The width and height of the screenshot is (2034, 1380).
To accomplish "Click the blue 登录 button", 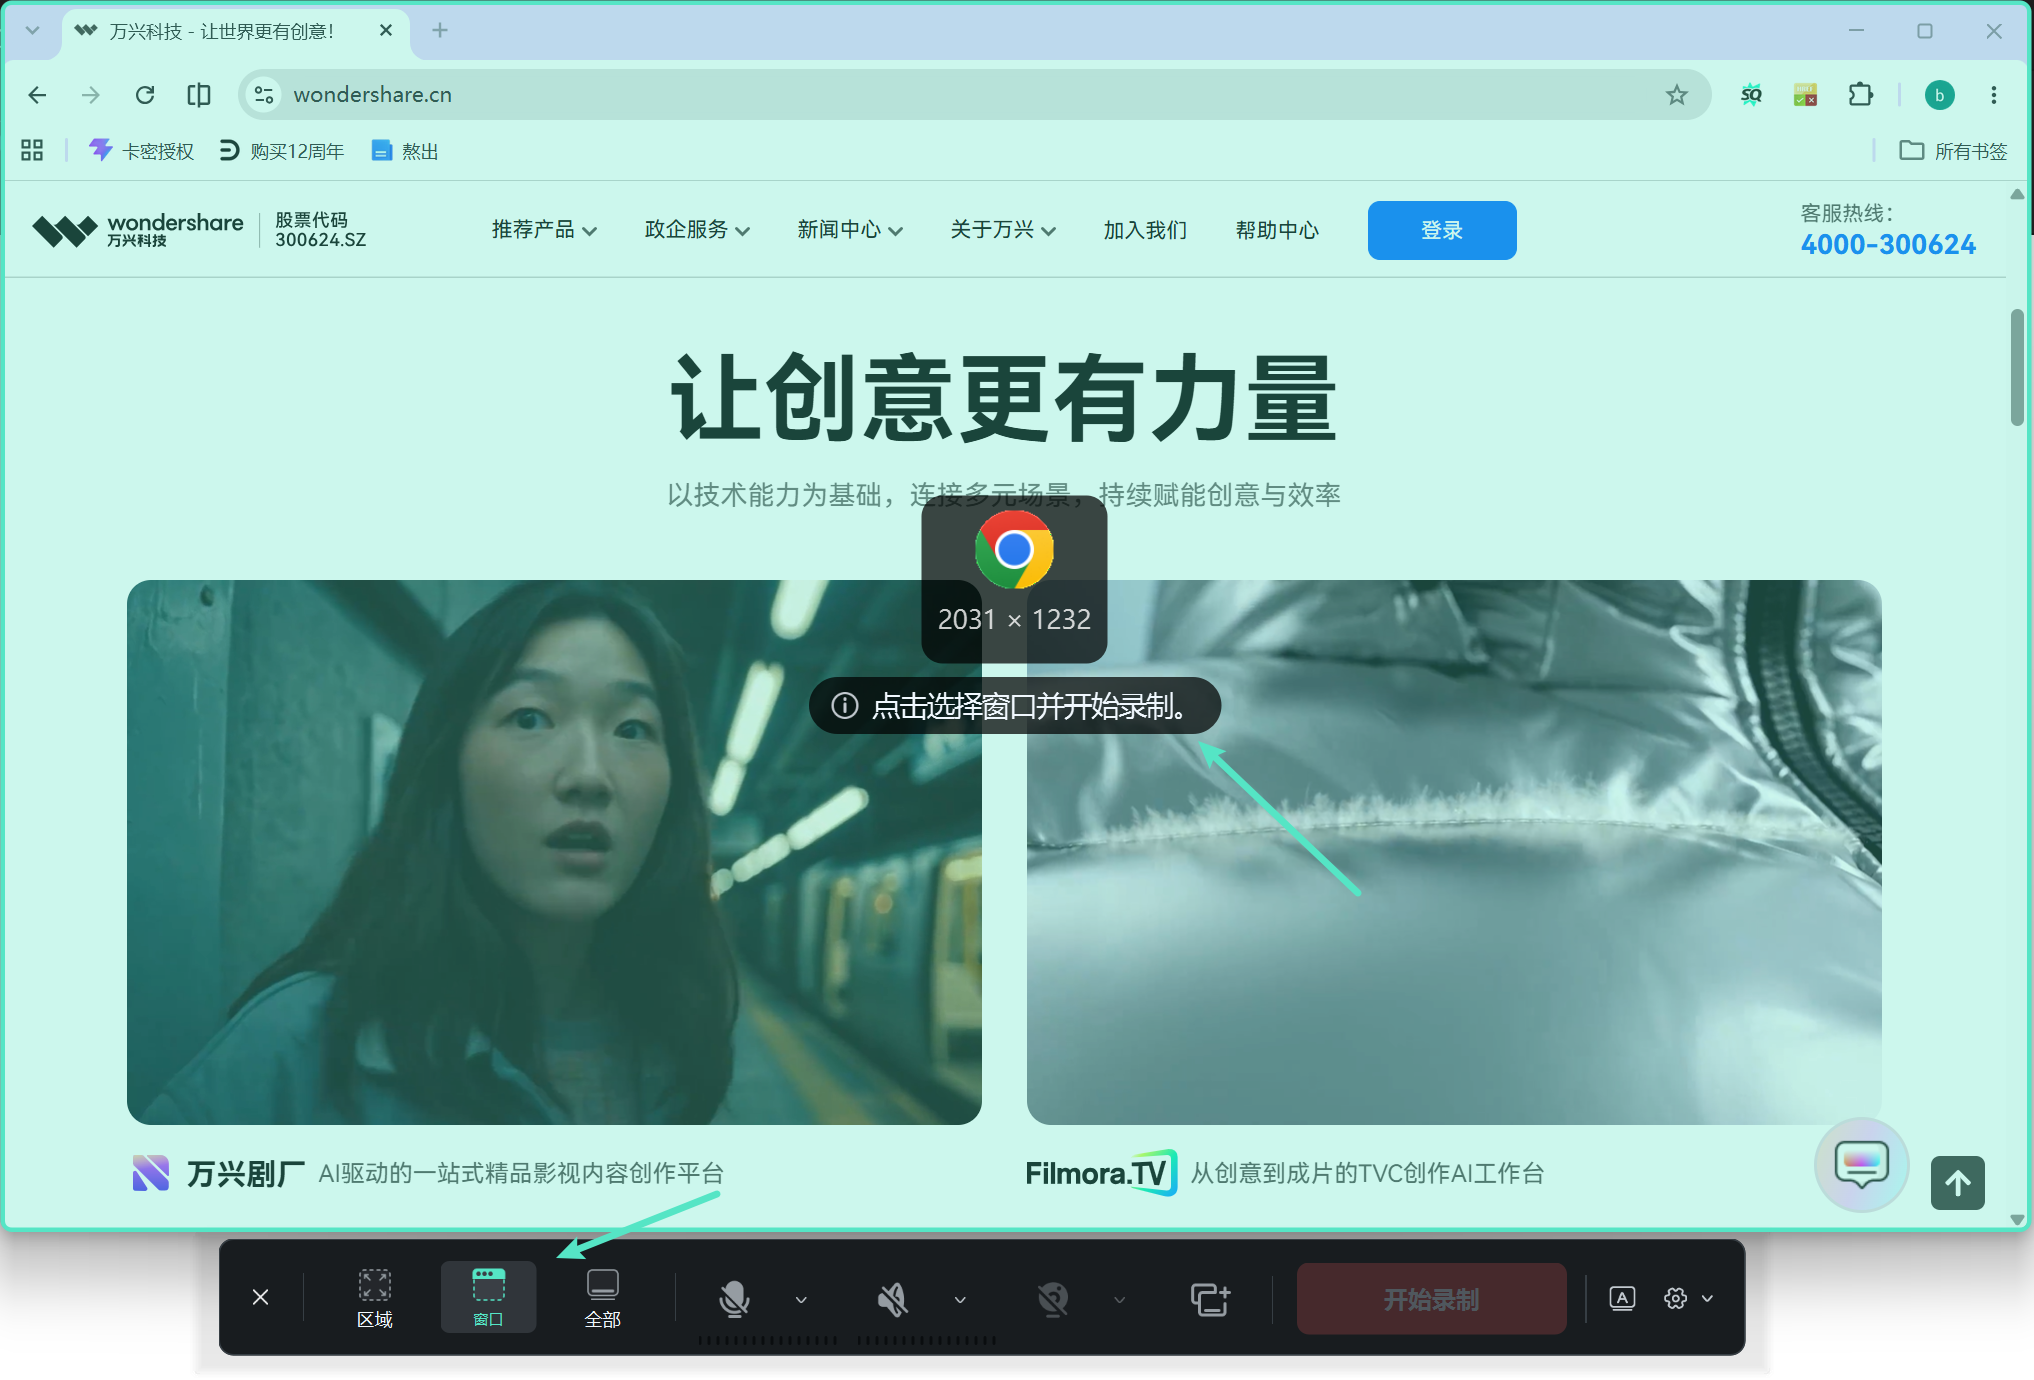I will pos(1442,230).
